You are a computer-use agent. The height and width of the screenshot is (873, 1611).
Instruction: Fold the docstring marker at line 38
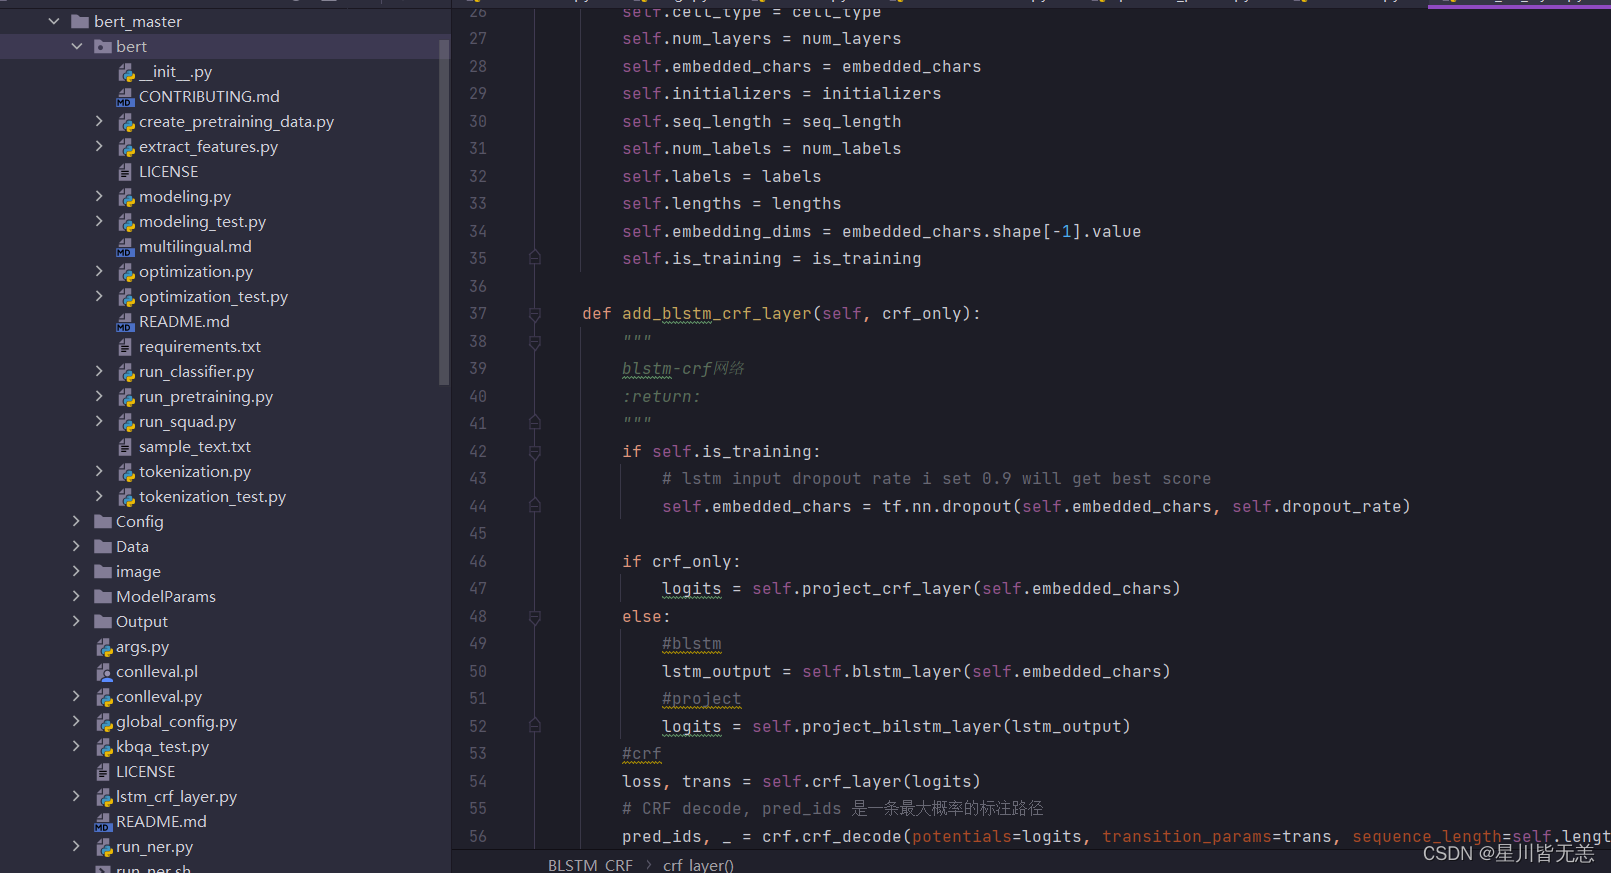pos(535,342)
